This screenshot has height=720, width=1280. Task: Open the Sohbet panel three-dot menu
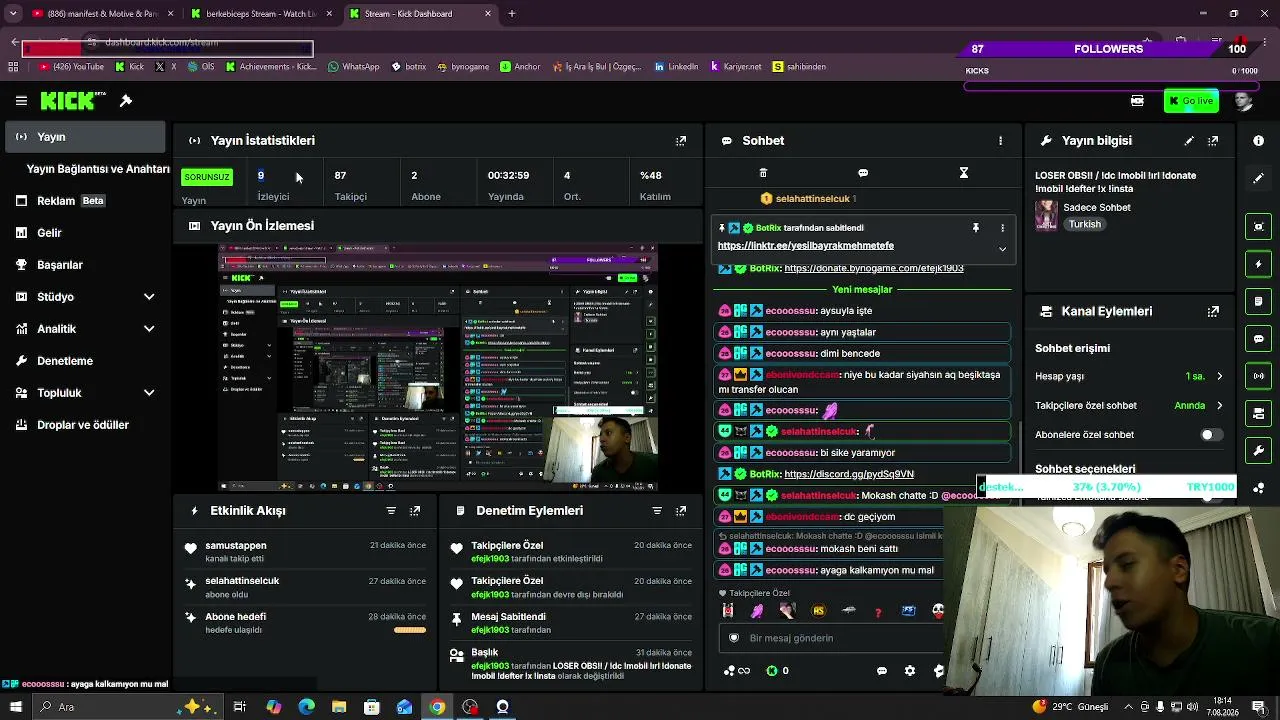click(1000, 141)
